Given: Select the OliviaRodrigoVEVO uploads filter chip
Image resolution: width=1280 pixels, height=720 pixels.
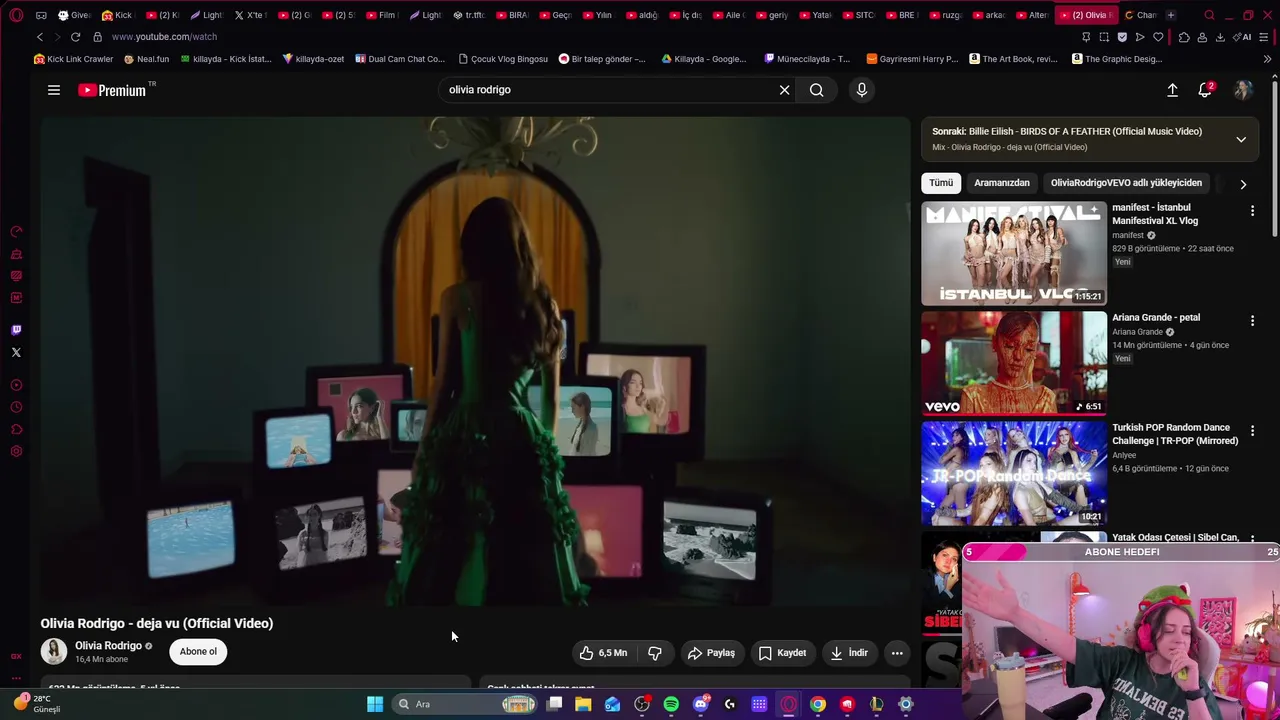Looking at the screenshot, I should tap(1126, 183).
